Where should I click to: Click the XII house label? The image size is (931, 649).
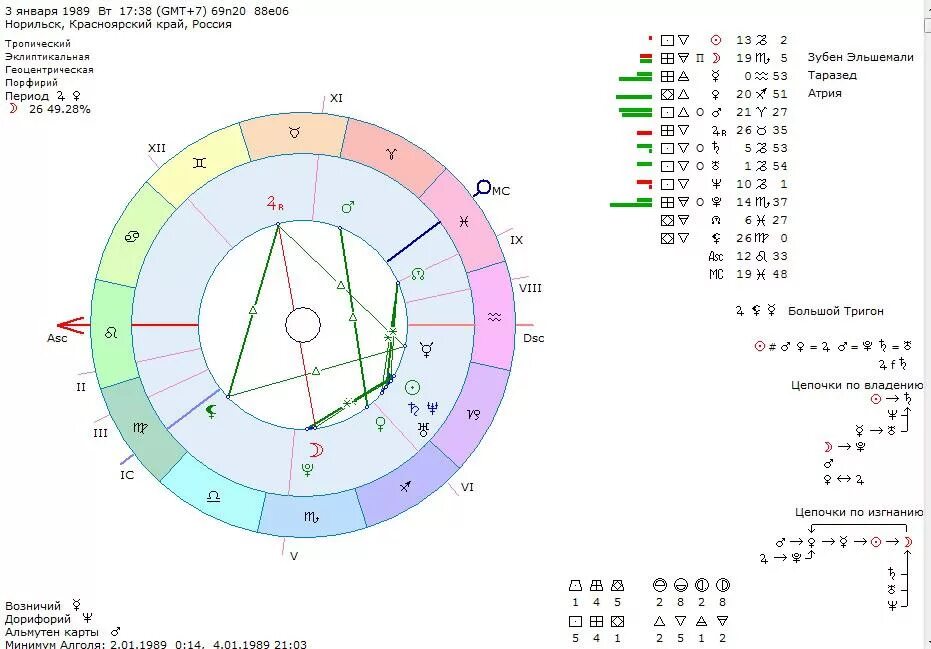point(157,148)
